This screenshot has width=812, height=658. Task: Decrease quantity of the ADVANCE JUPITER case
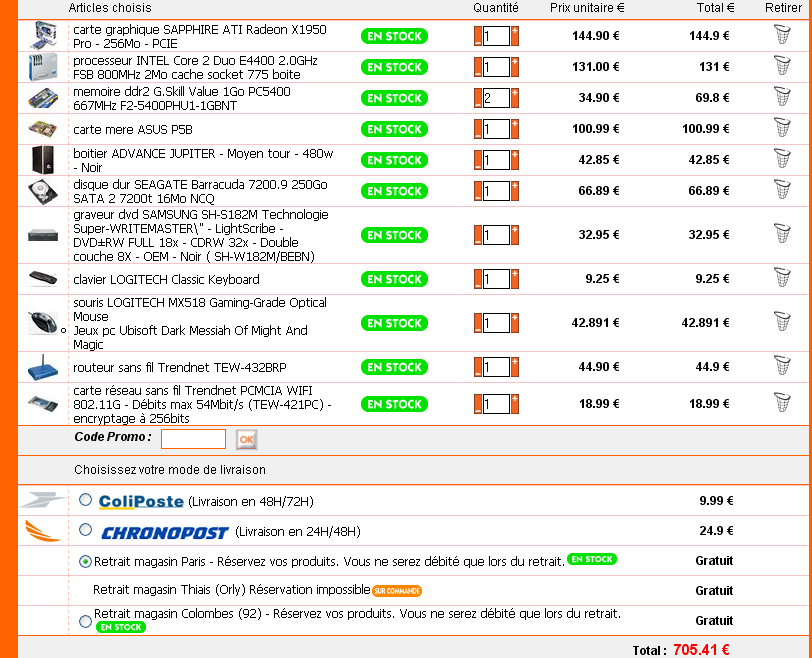pyautogui.click(x=478, y=160)
